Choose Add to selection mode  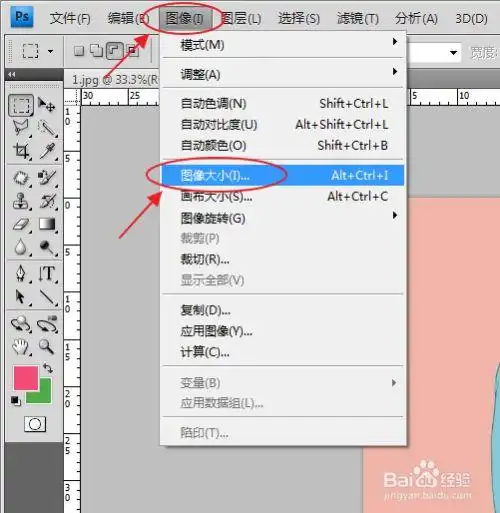tap(96, 51)
